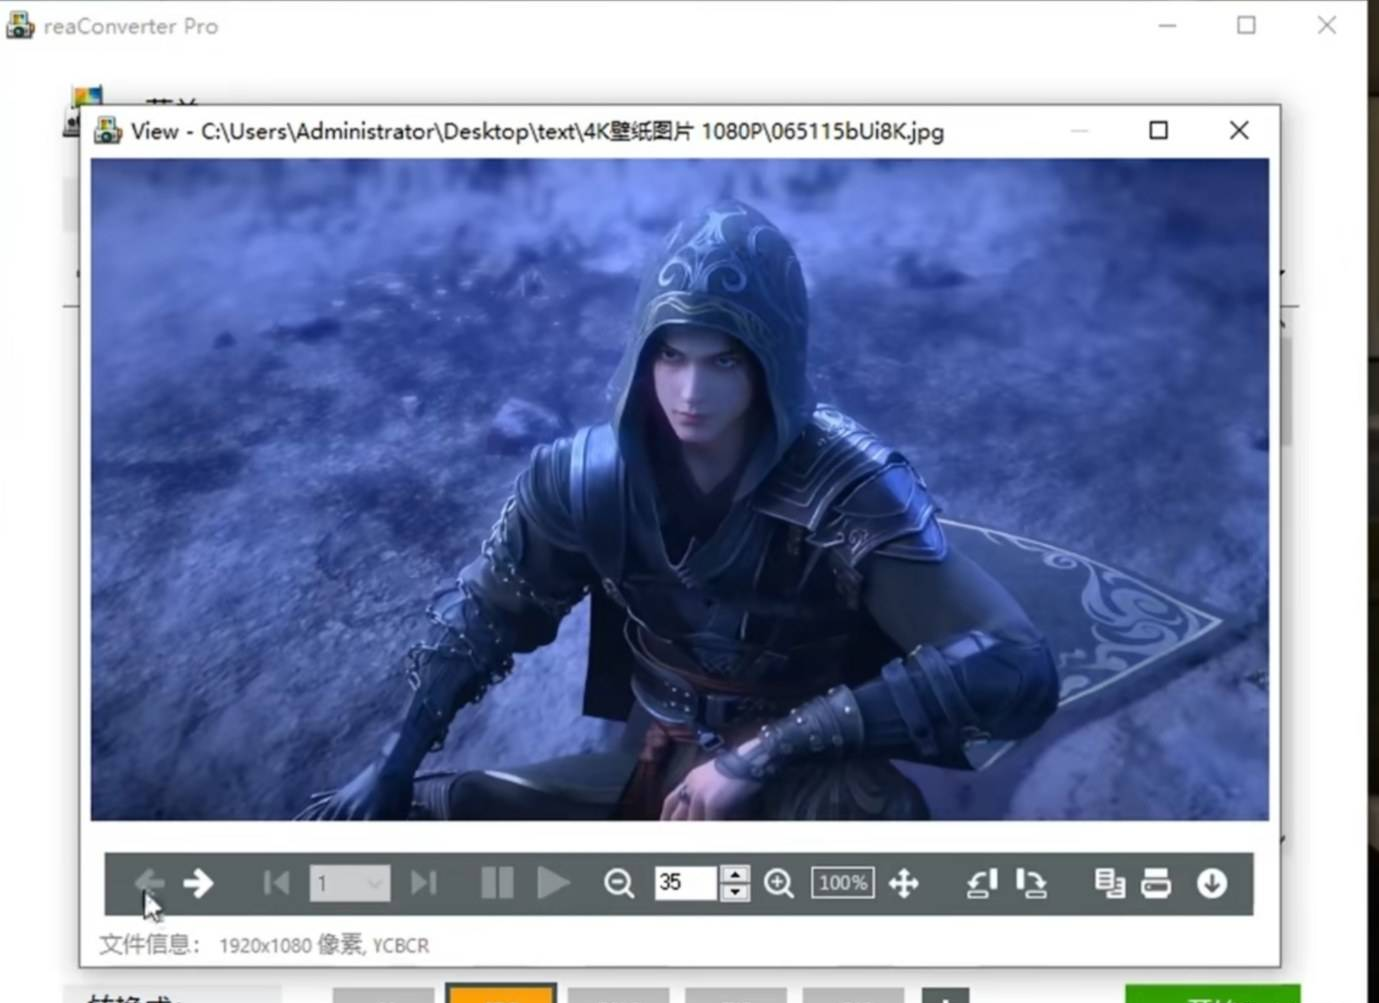Save image with the download arrow icon

tap(1212, 884)
